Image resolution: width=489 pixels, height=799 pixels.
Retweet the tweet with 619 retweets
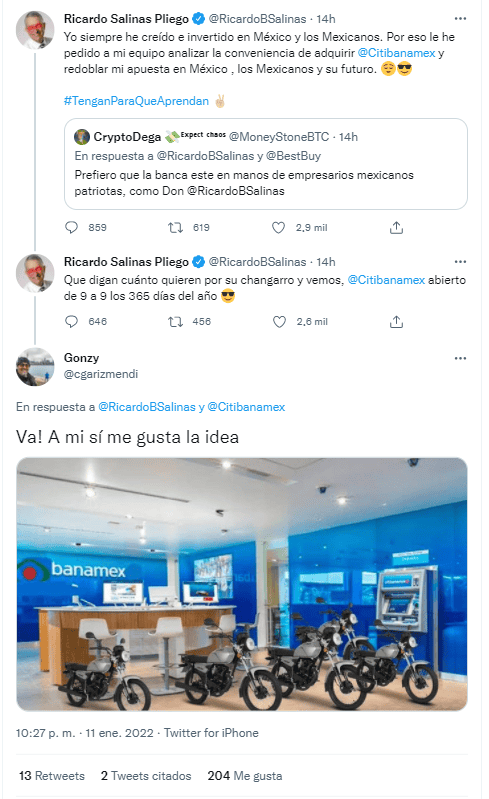(176, 227)
